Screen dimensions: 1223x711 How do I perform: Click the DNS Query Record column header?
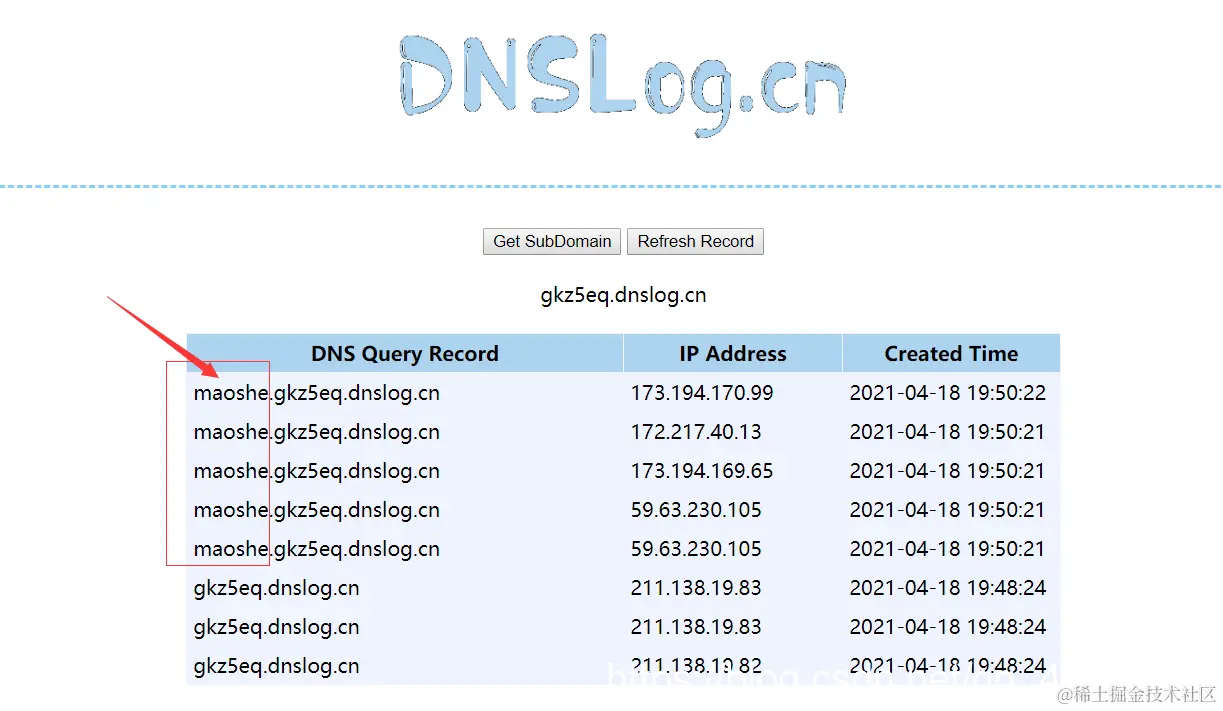point(405,353)
